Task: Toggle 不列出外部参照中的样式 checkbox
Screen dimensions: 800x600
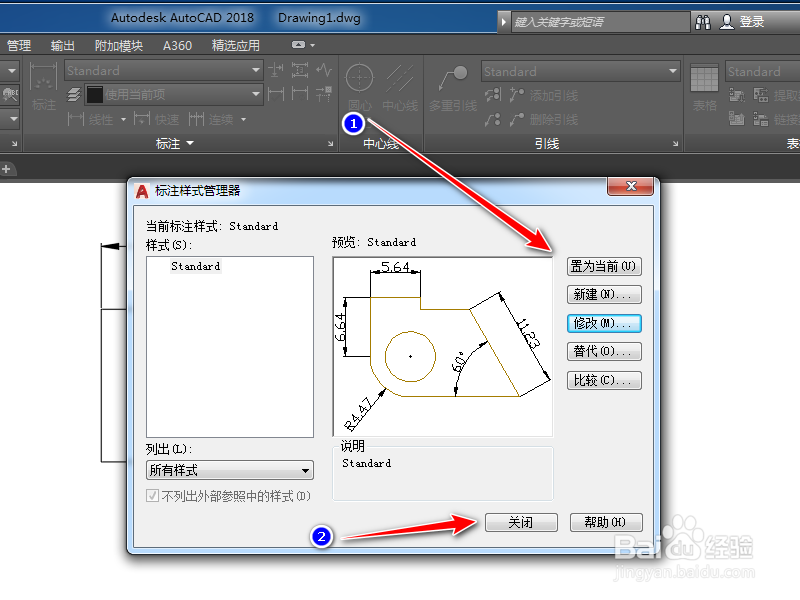Action: coord(152,495)
